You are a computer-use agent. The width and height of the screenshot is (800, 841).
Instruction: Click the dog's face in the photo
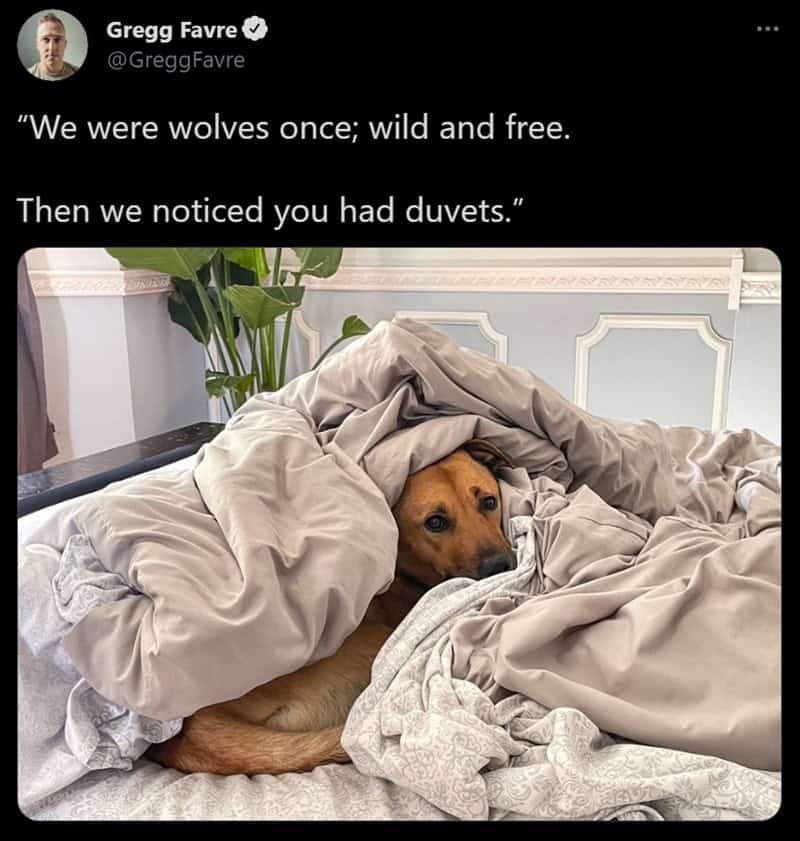(x=456, y=518)
